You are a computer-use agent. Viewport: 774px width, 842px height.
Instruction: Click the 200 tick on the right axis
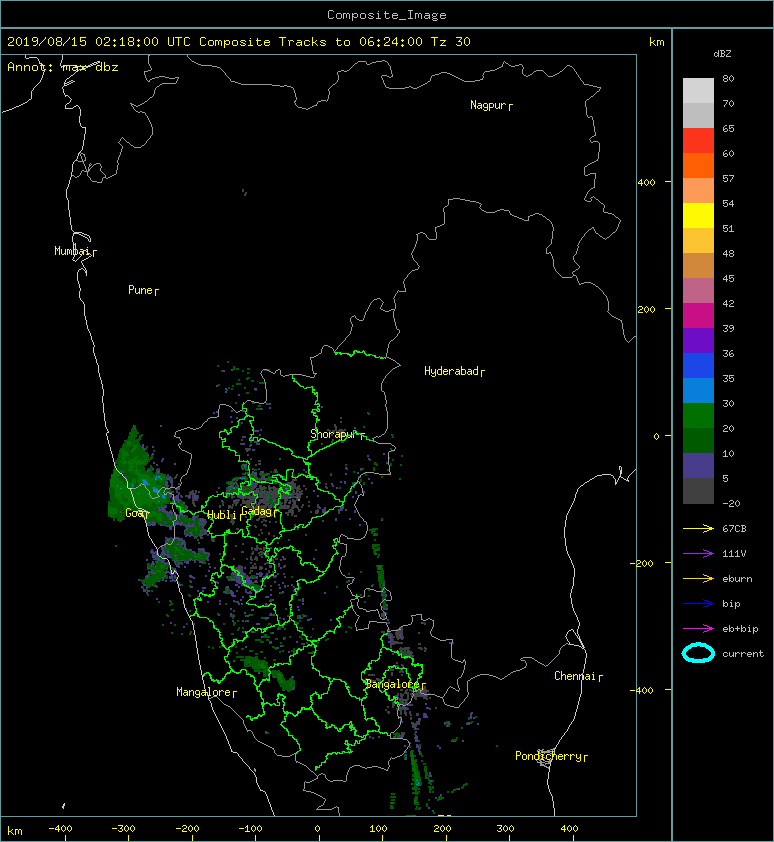click(x=646, y=309)
